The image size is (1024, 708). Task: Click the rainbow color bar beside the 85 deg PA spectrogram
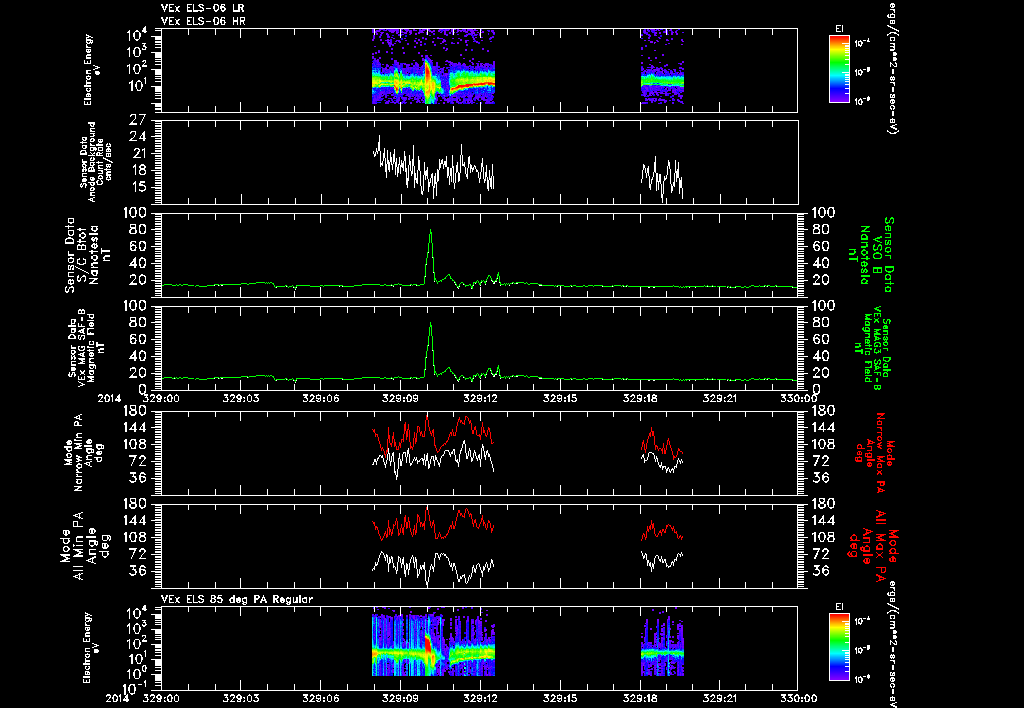pos(839,647)
